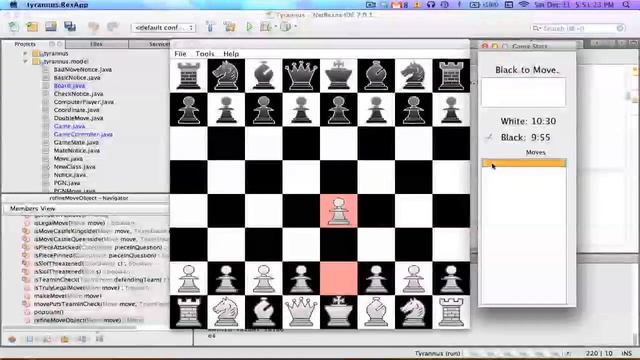Switch to the Files tab
Image resolution: width=640 pixels, height=360 pixels.
[96, 44]
